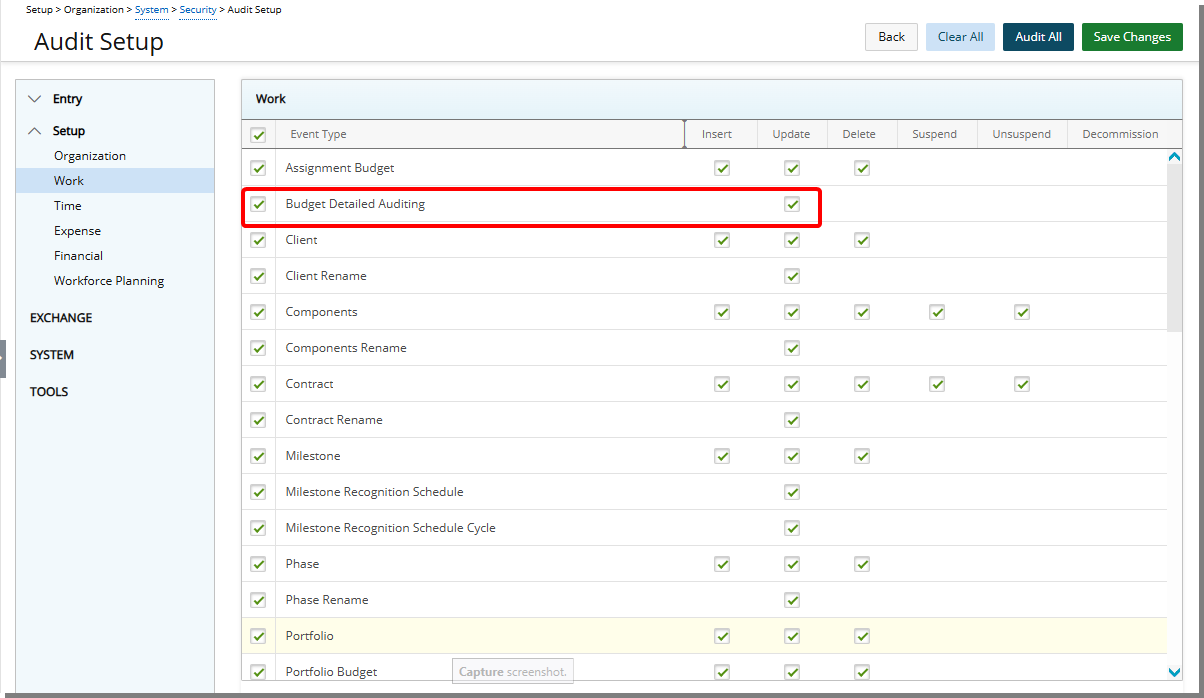Uncheck Suspend auditing for Components
1204x698 pixels.
(937, 311)
